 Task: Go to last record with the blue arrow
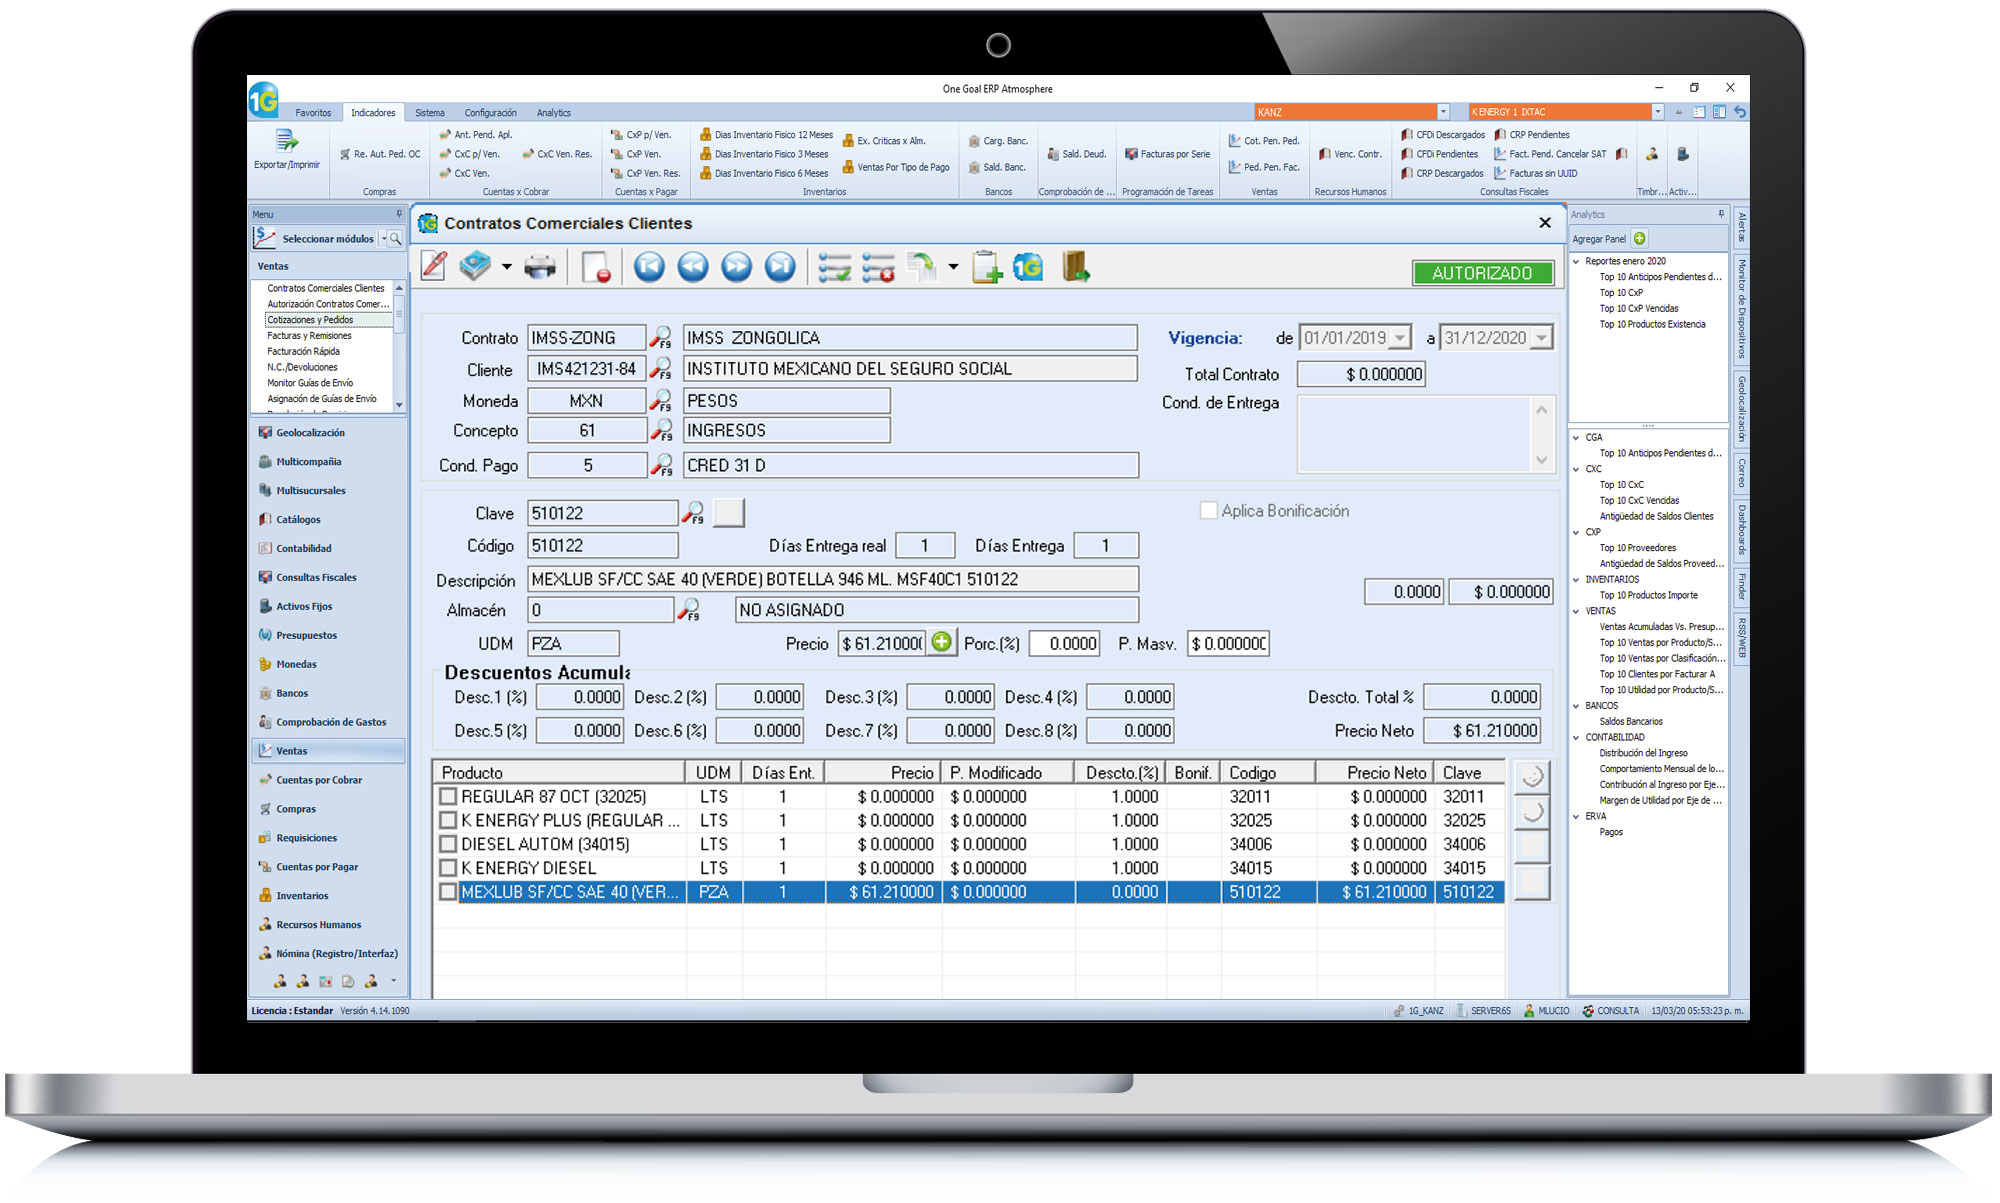(x=781, y=267)
